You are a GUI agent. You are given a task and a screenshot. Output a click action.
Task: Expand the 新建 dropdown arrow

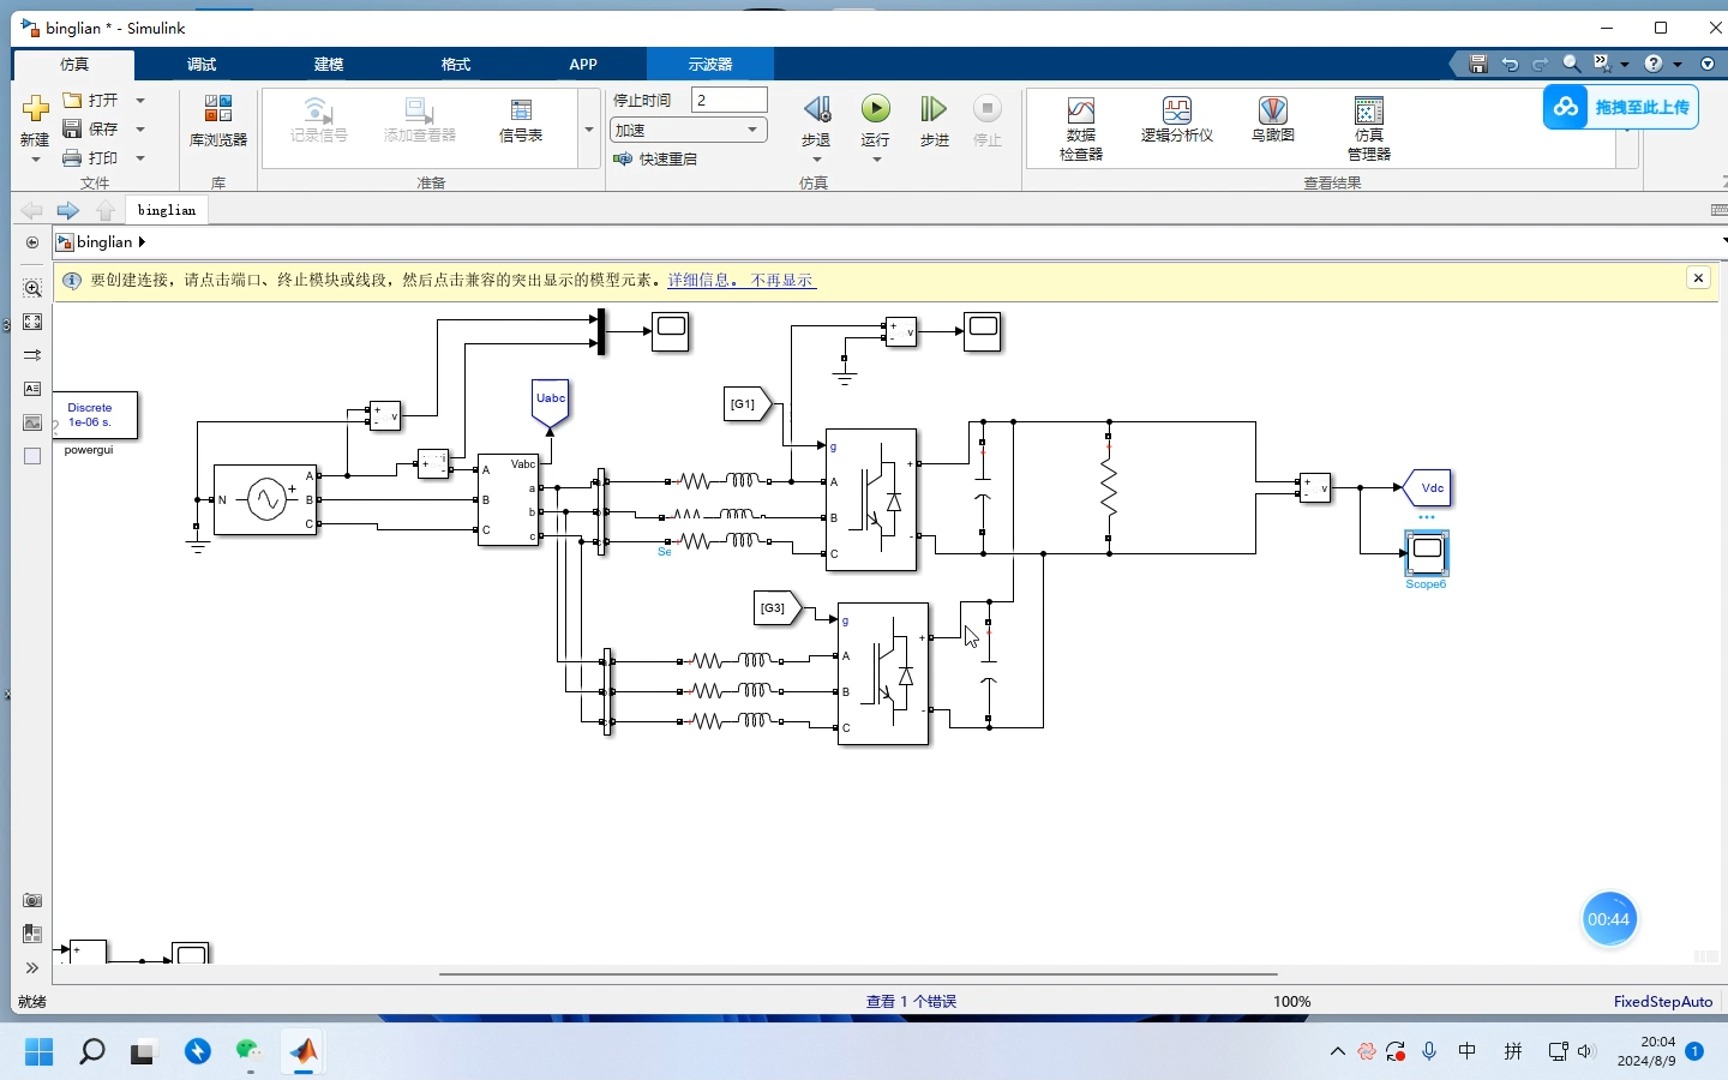(x=35, y=160)
